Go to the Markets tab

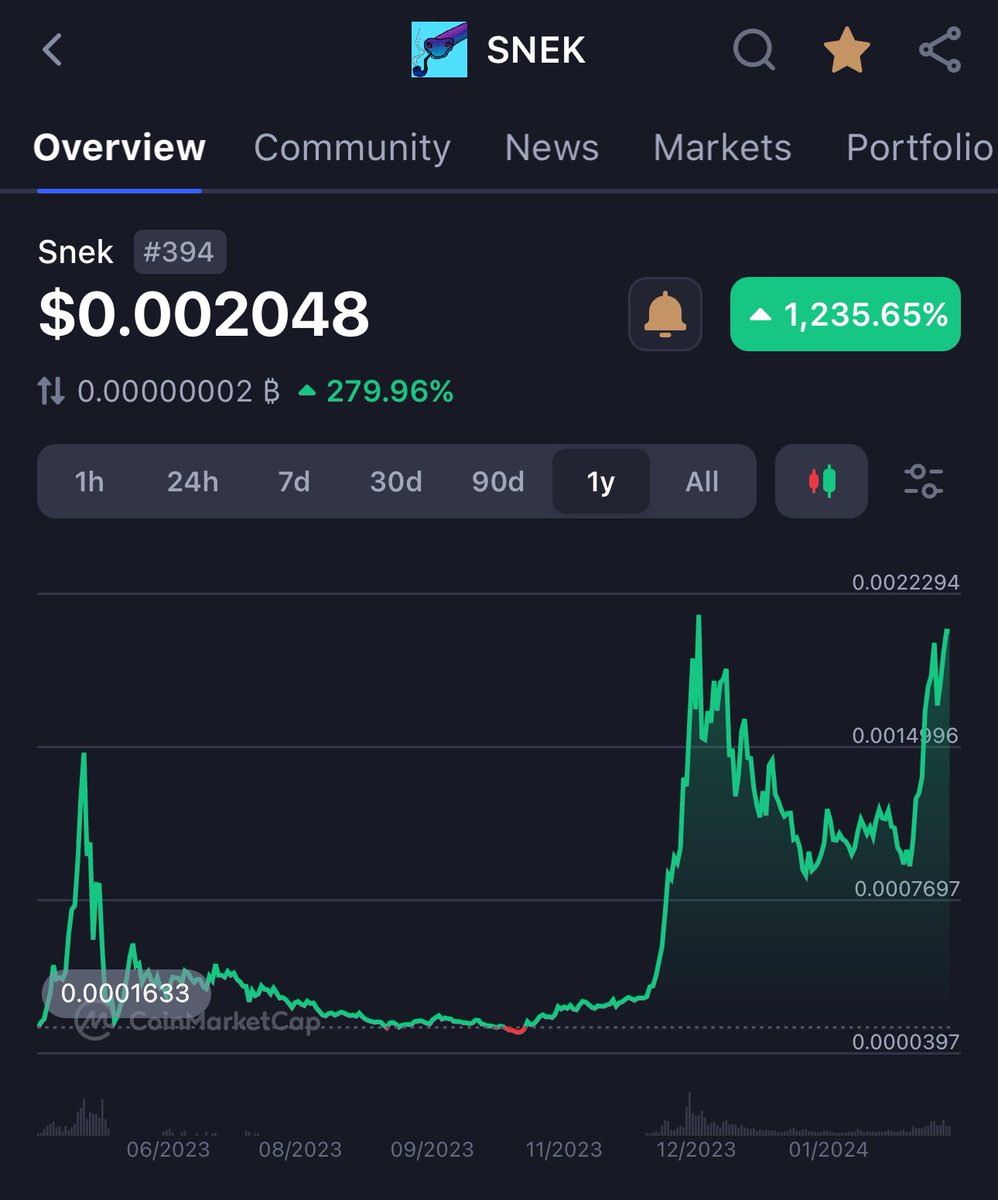click(x=722, y=148)
